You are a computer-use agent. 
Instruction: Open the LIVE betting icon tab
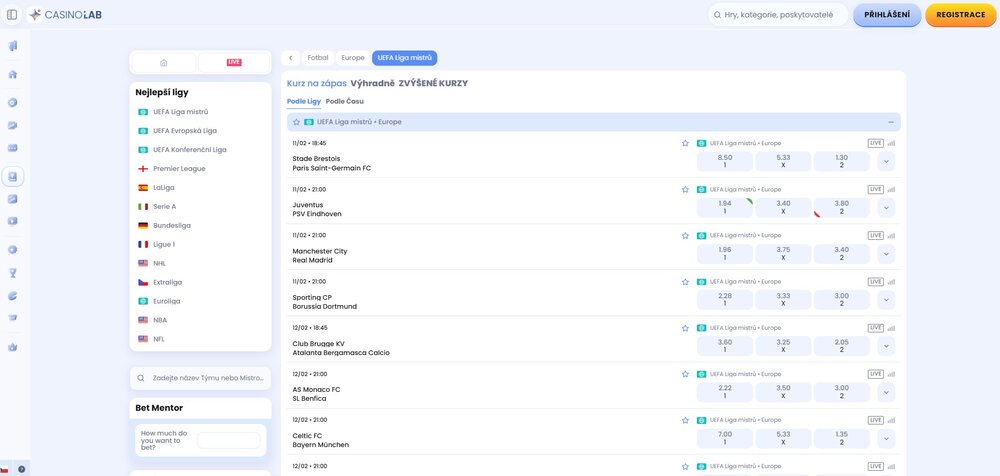coord(234,62)
